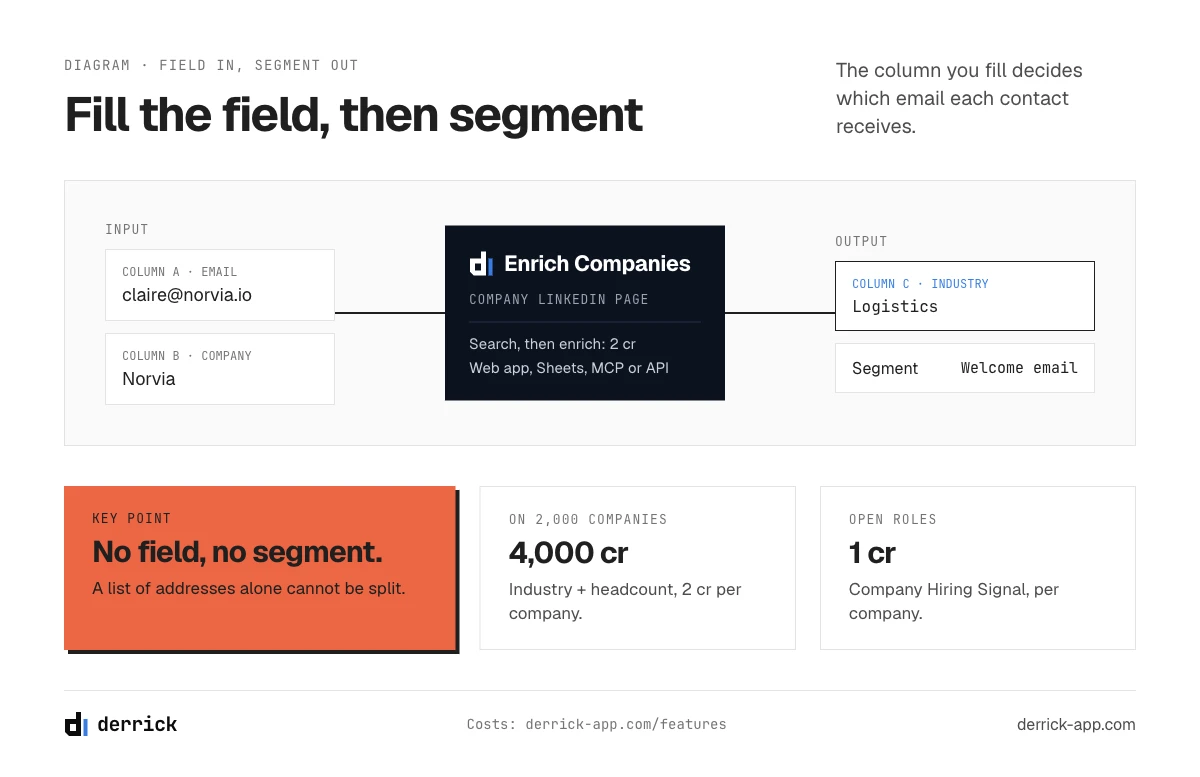Click the Segment label in output row
This screenshot has width=1200, height=777.
point(885,368)
